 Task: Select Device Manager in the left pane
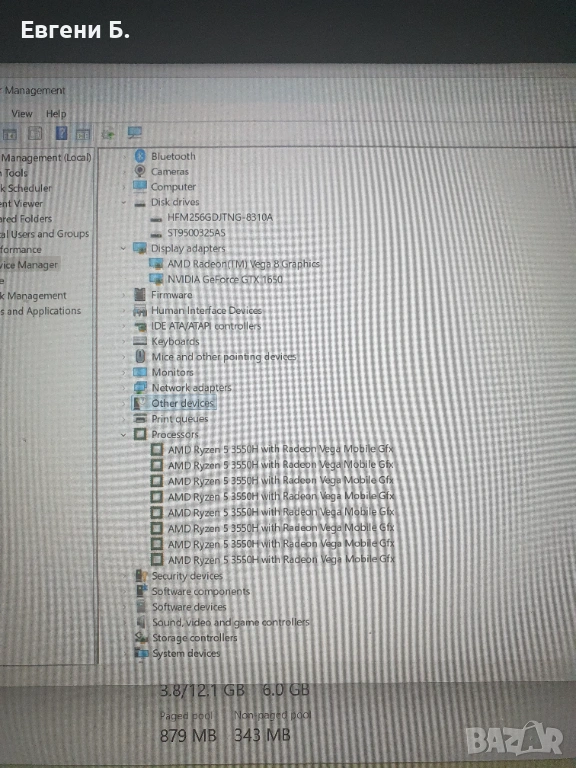click(x=29, y=265)
